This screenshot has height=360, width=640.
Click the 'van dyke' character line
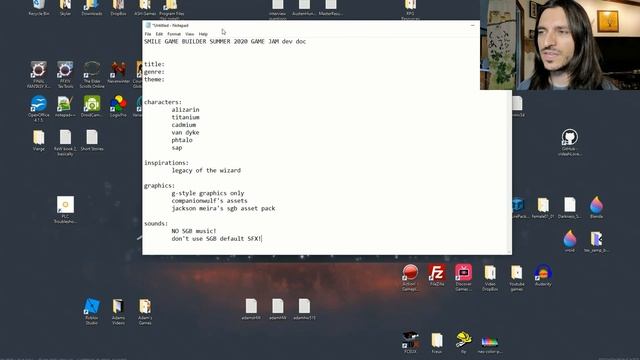point(185,132)
